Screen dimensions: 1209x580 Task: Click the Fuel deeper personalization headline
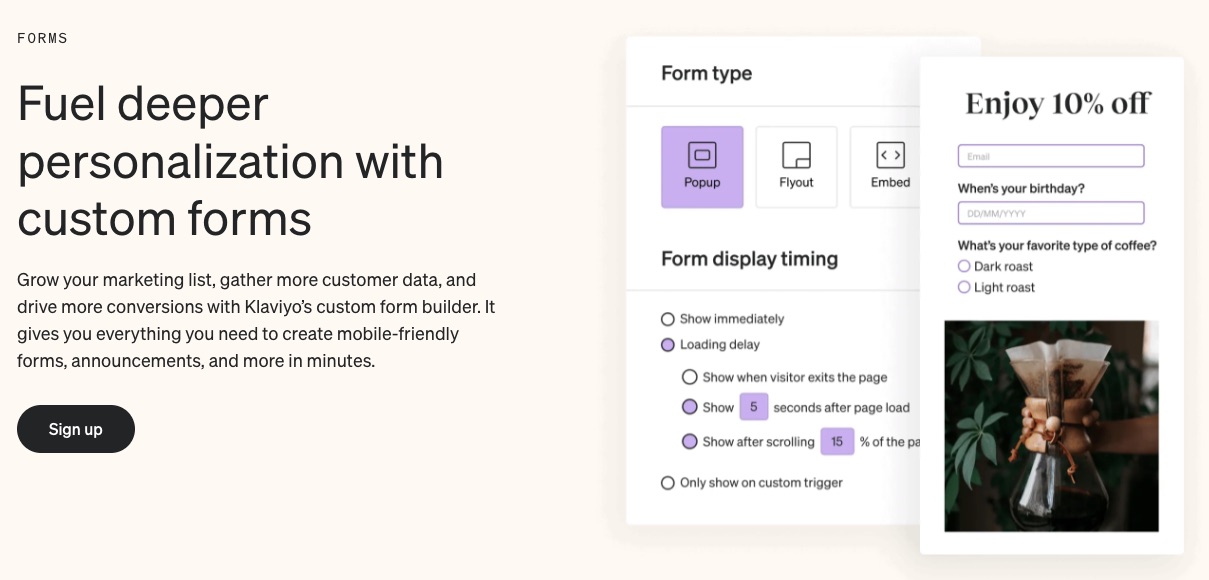click(231, 161)
